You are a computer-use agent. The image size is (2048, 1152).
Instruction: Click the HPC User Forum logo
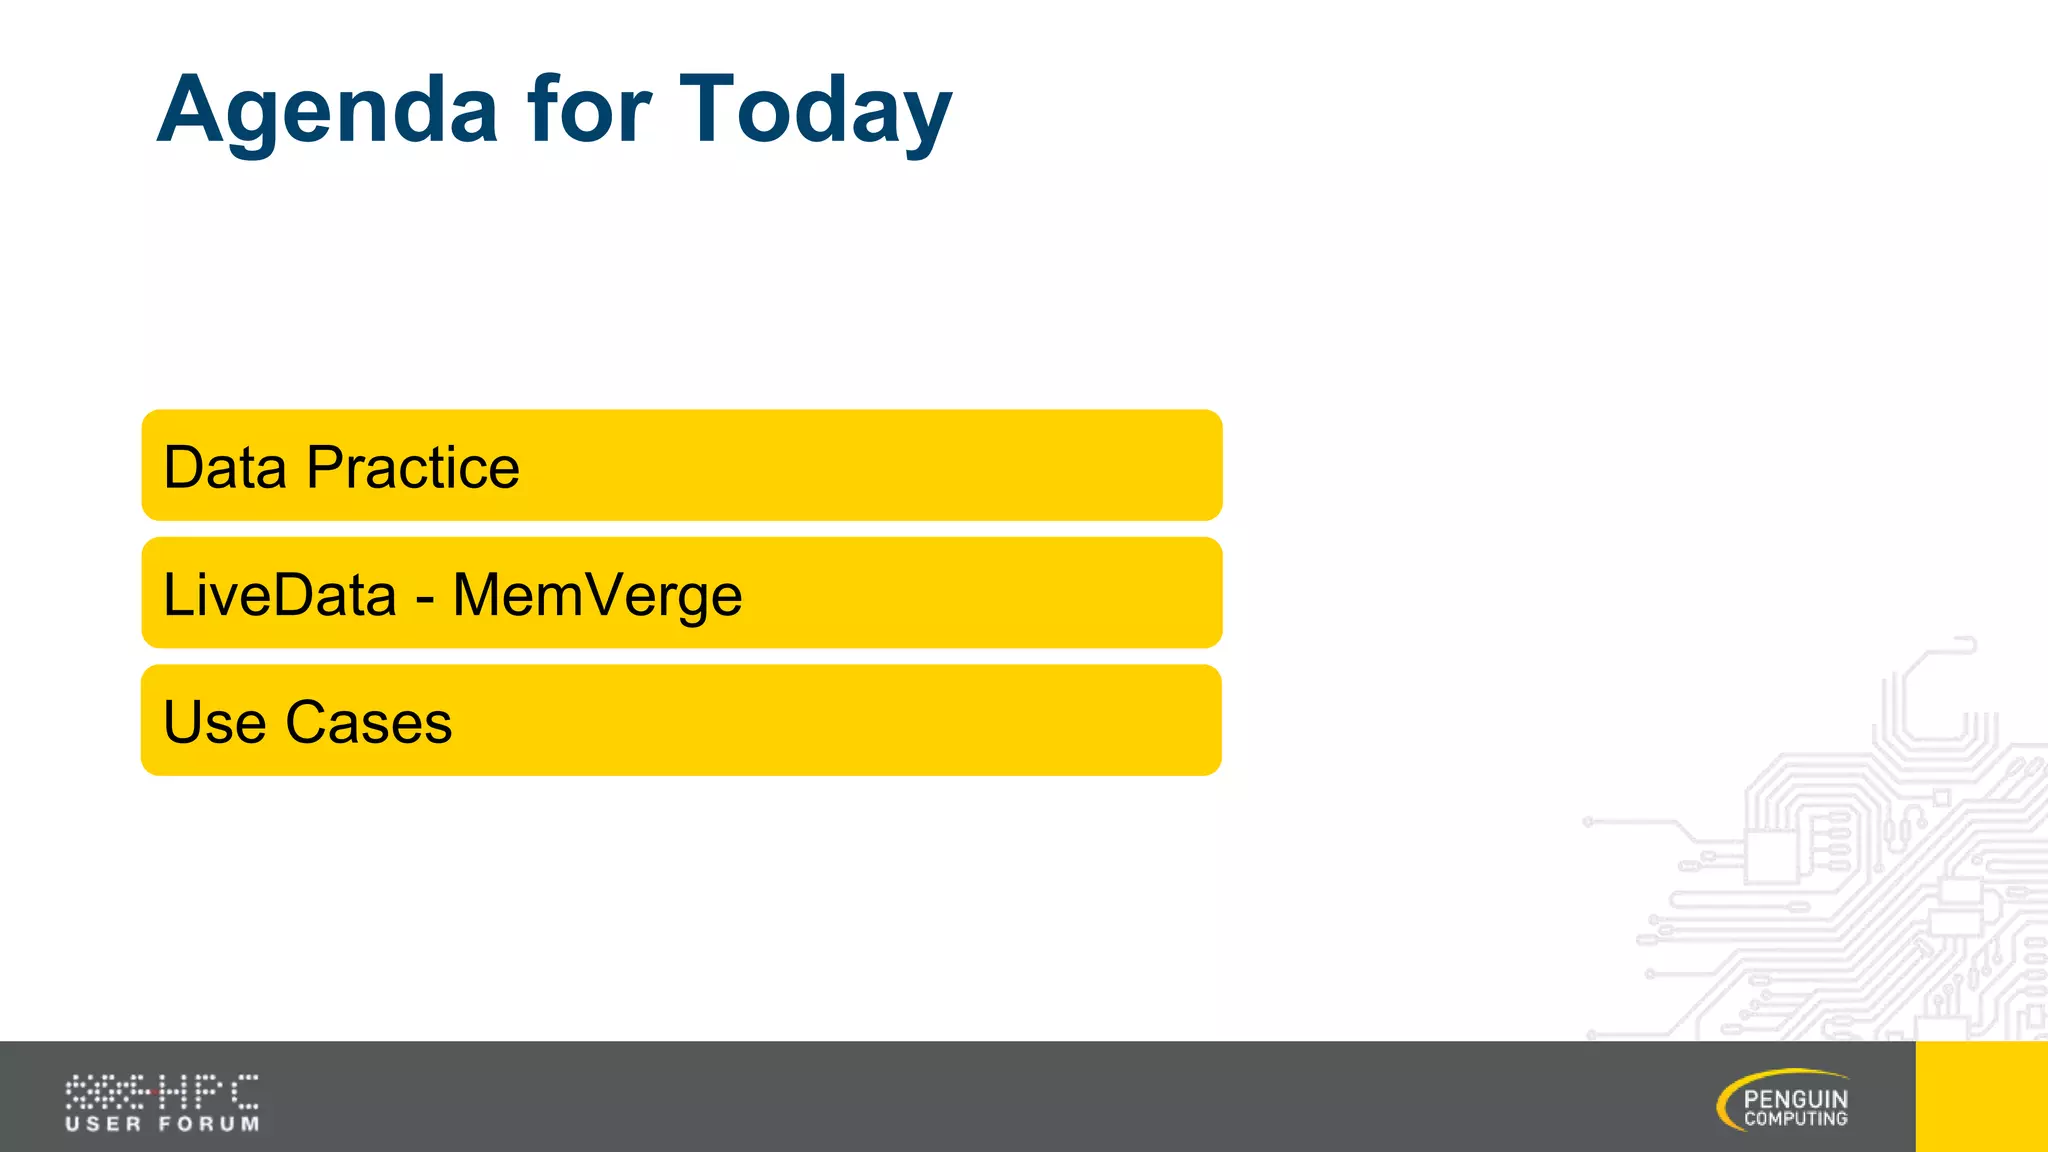(162, 1103)
